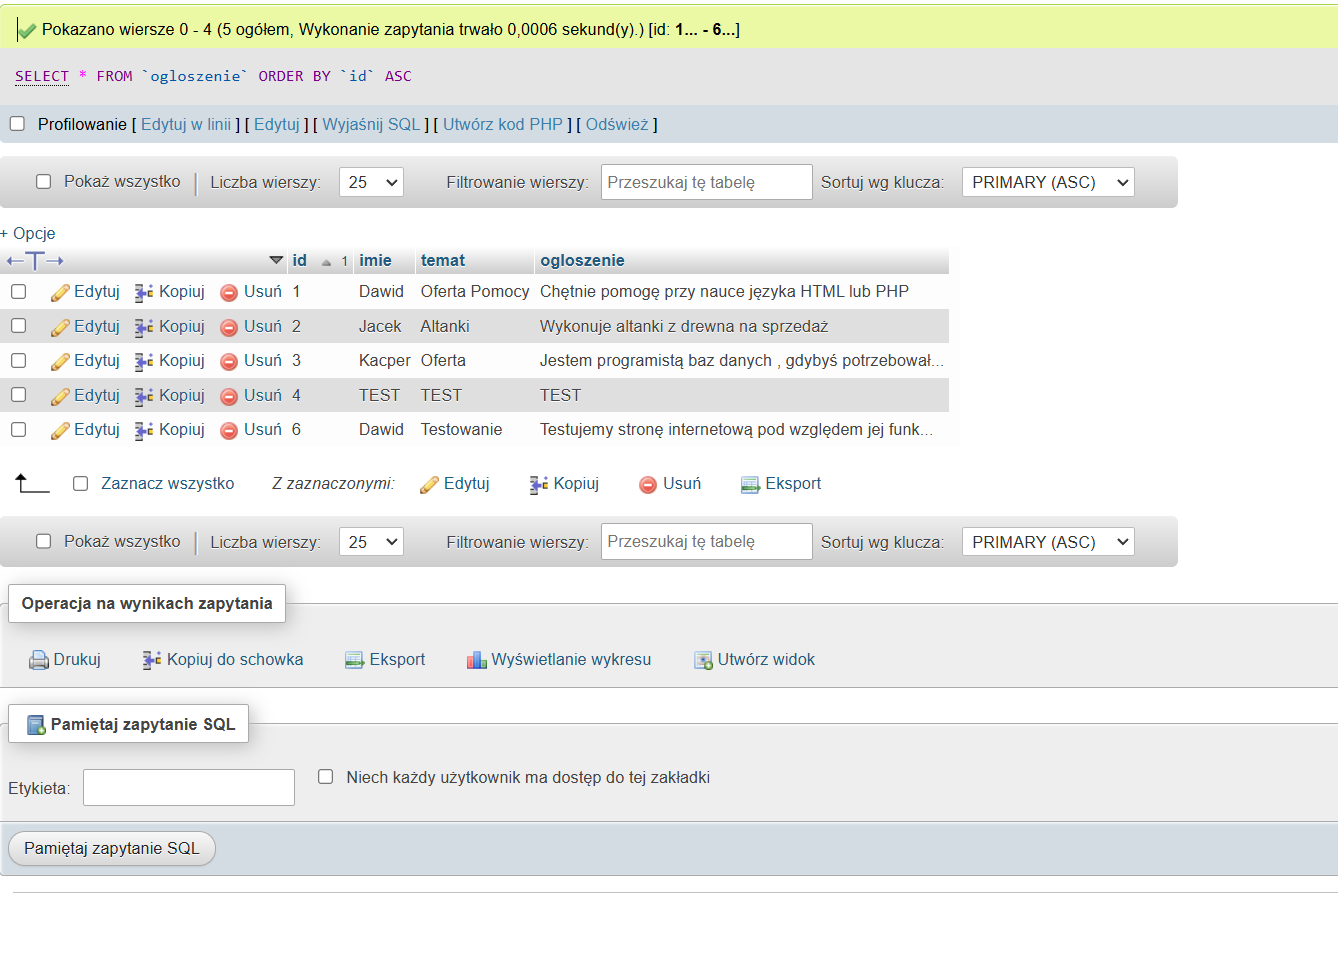The height and width of the screenshot is (972, 1338).
Task: Sort by the ogloszenie column header
Action: click(x=582, y=261)
